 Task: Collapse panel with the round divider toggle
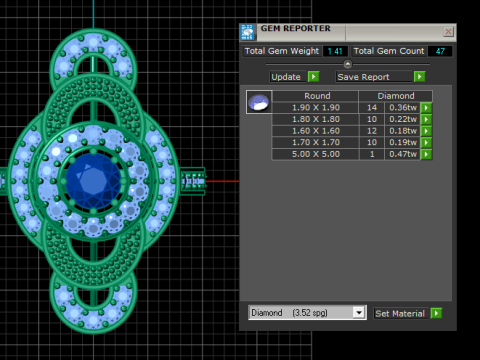[347, 64]
